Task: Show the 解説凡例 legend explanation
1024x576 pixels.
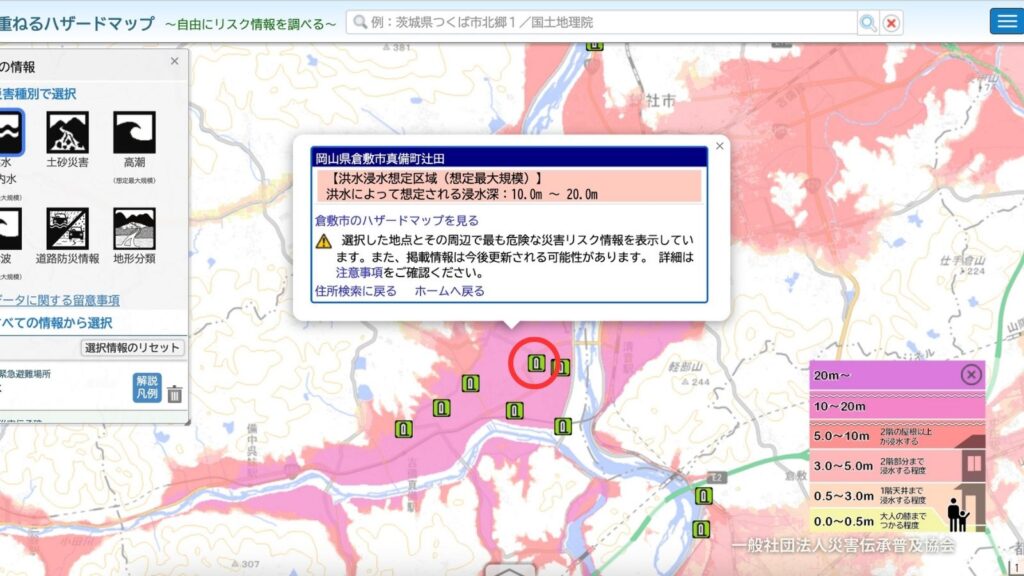Action: click(146, 386)
